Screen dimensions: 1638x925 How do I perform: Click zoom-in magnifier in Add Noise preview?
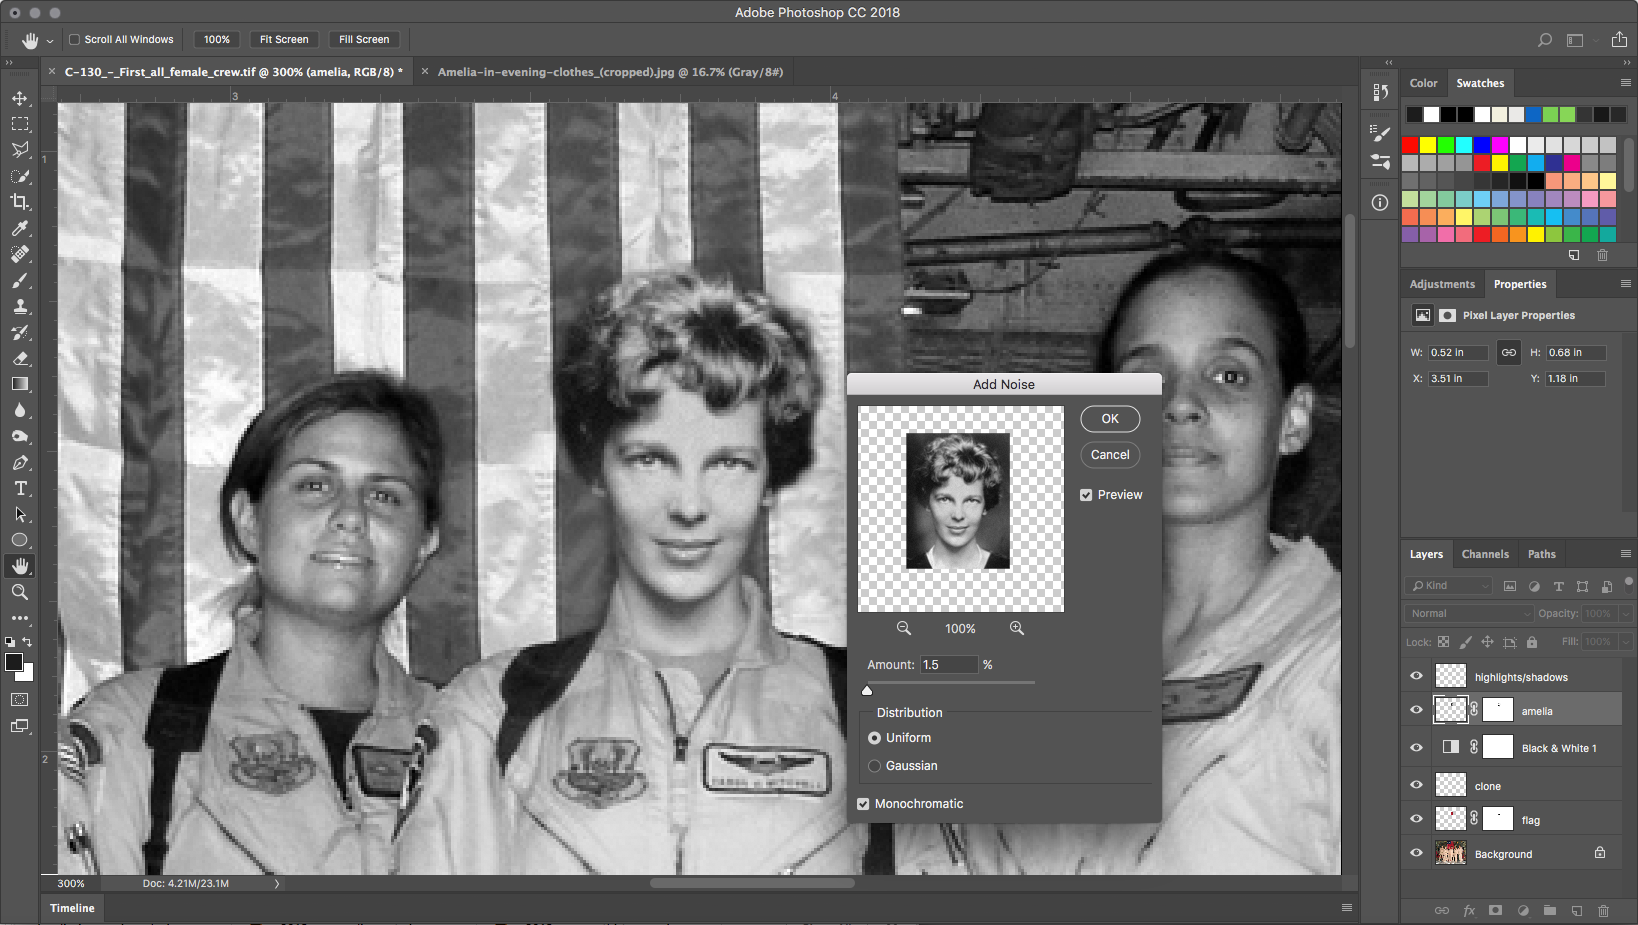click(x=1016, y=628)
